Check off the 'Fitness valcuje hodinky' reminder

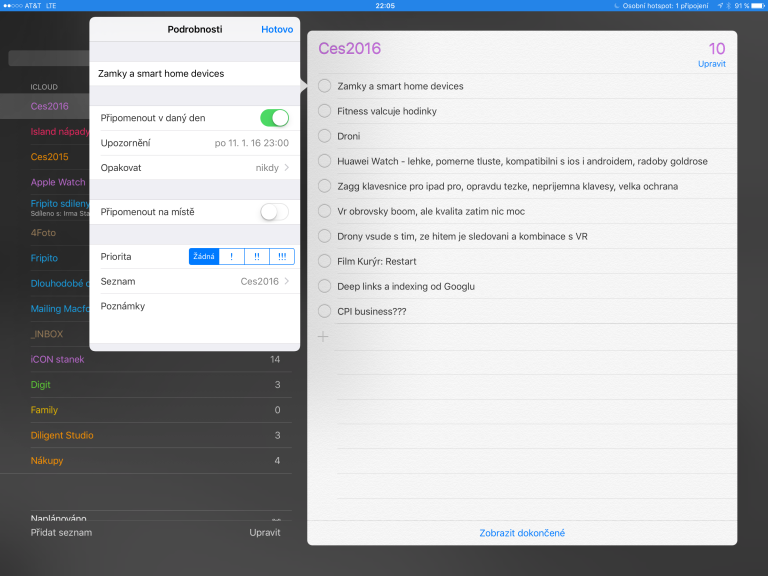click(324, 111)
